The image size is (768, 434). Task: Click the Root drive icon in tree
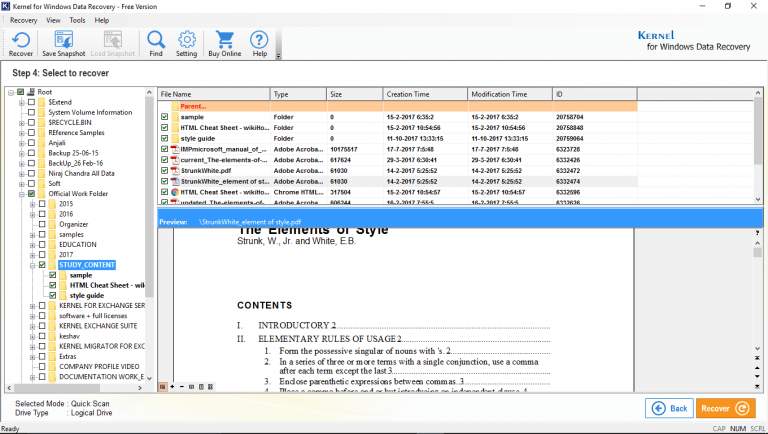pos(31,92)
